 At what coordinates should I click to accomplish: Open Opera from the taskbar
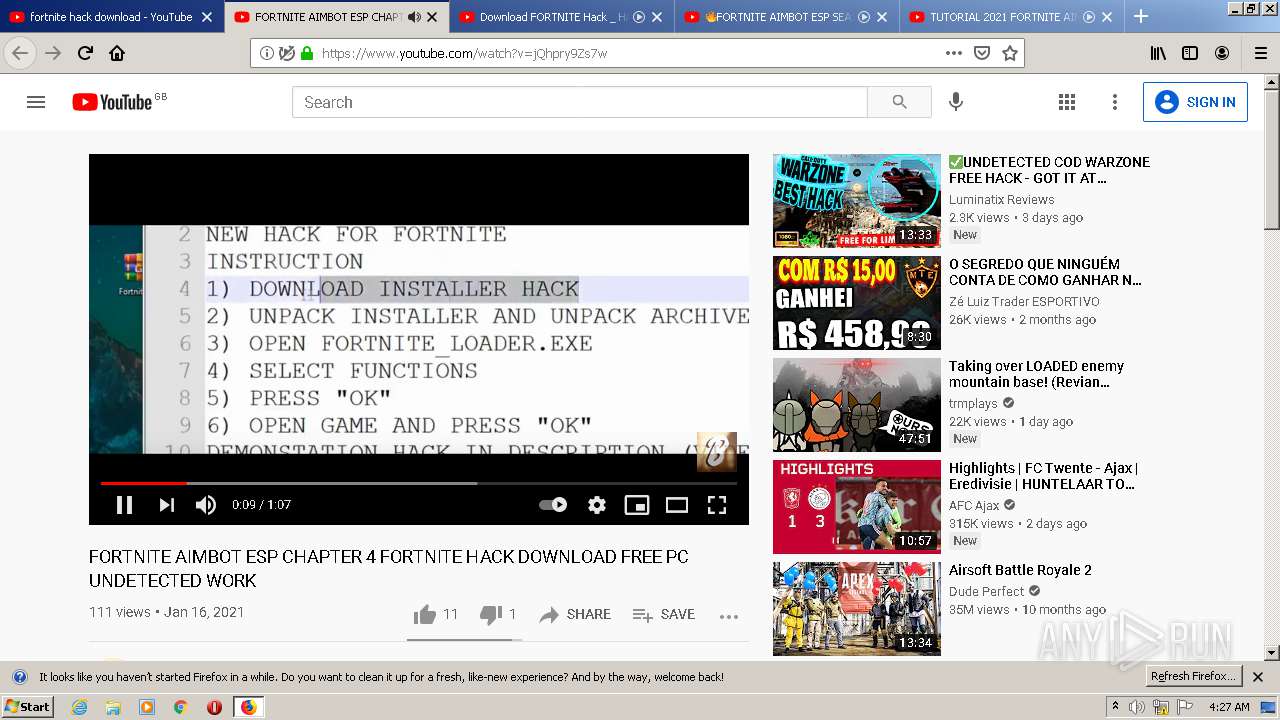pyautogui.click(x=214, y=707)
